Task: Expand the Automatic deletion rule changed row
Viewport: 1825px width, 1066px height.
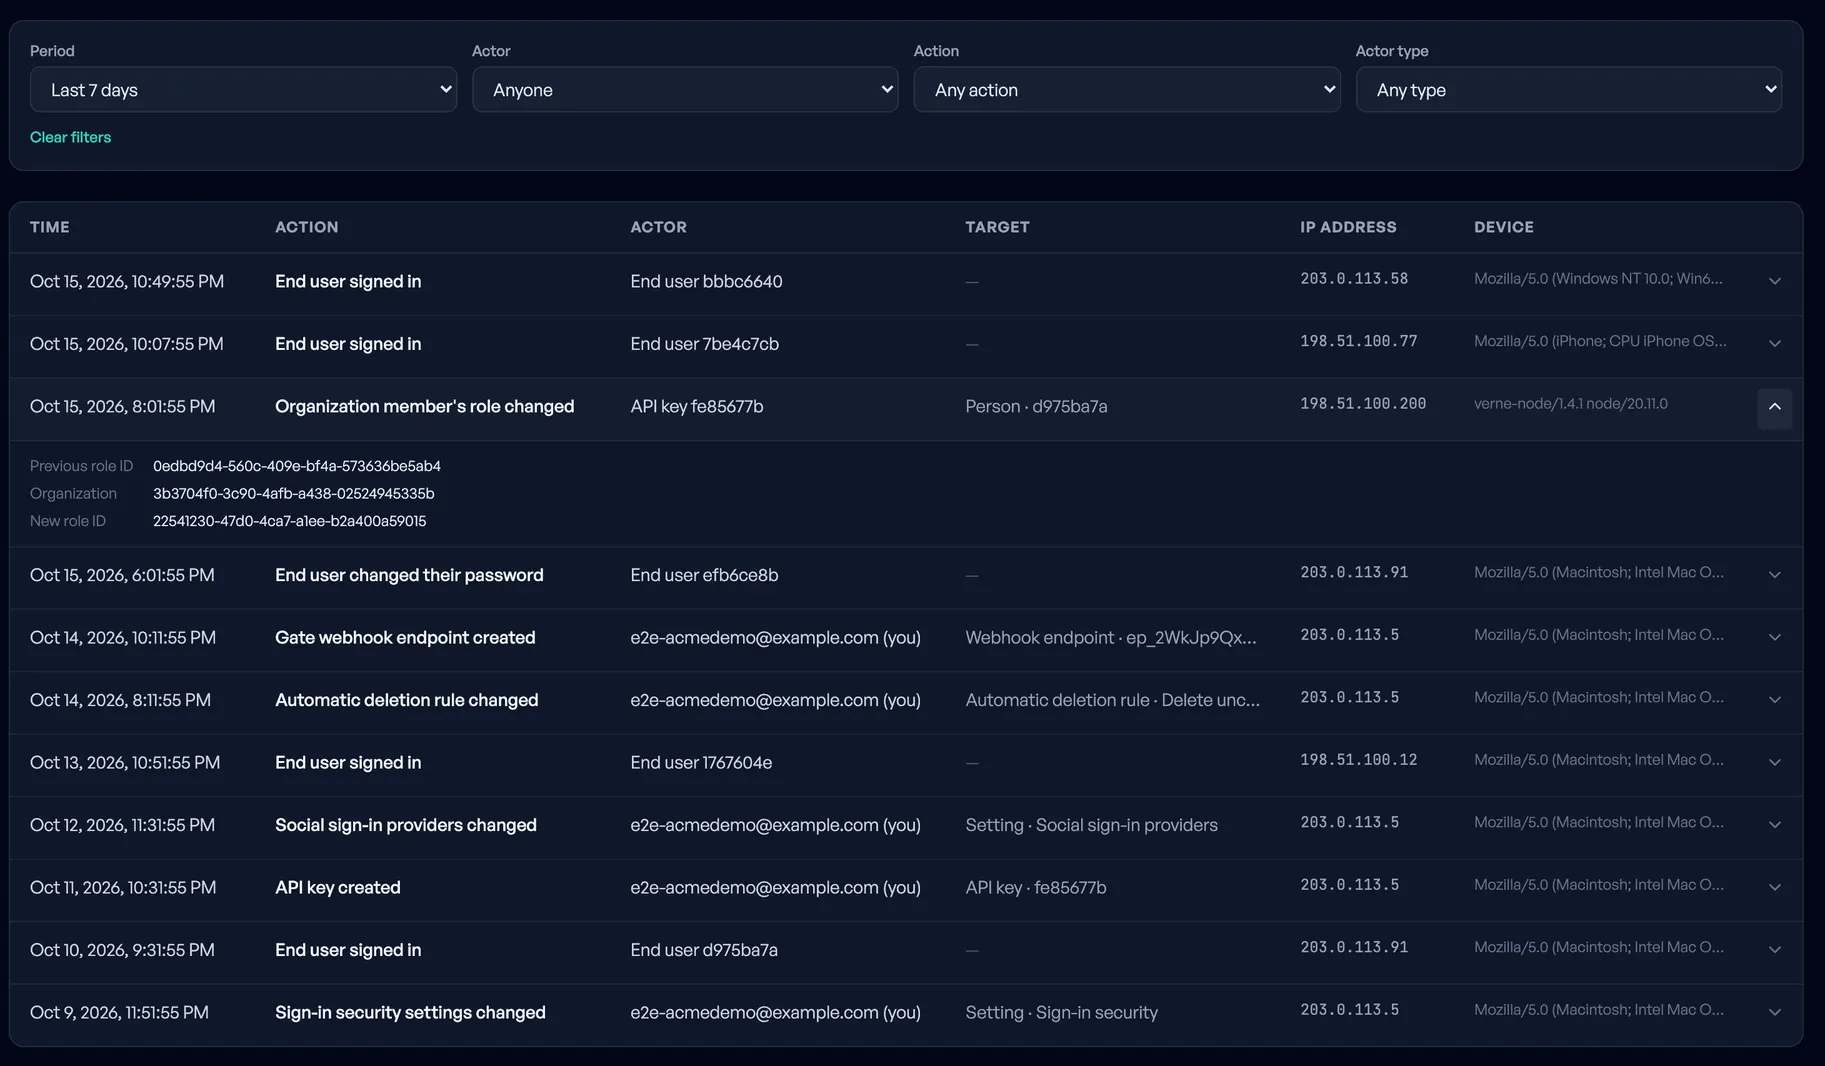Action: pyautogui.click(x=1775, y=700)
